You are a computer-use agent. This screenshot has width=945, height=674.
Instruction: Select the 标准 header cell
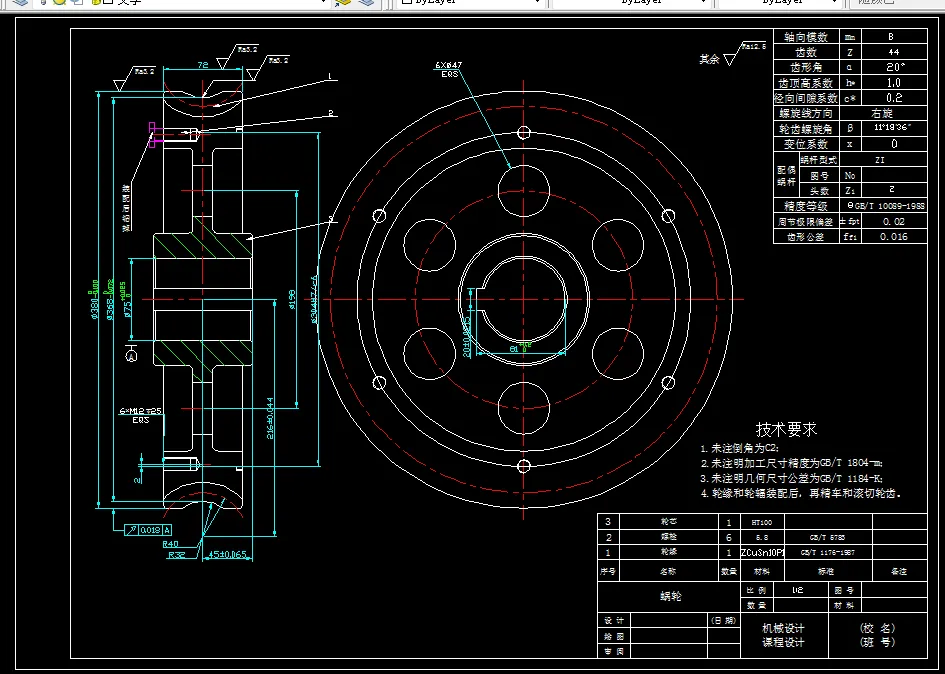coord(828,571)
